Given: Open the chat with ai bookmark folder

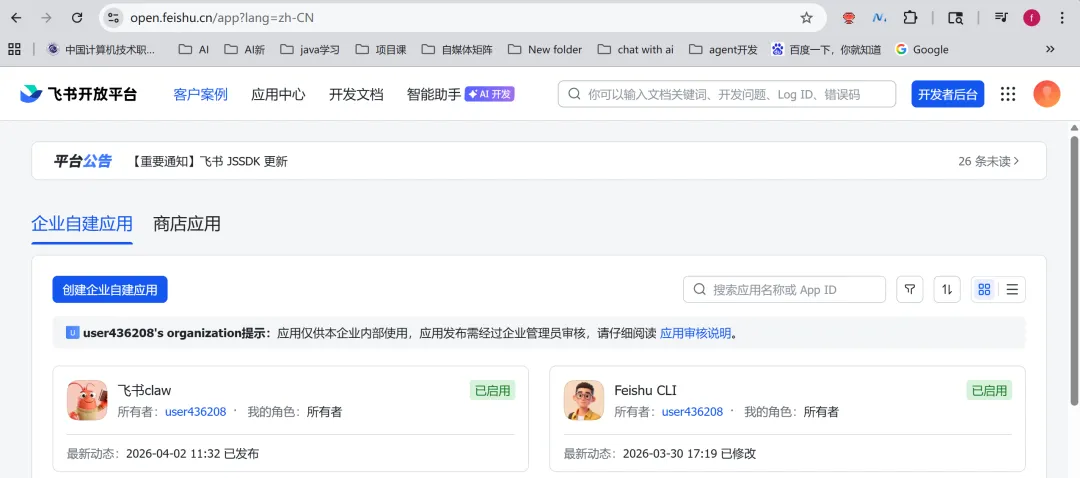Looking at the screenshot, I should click(x=635, y=49).
